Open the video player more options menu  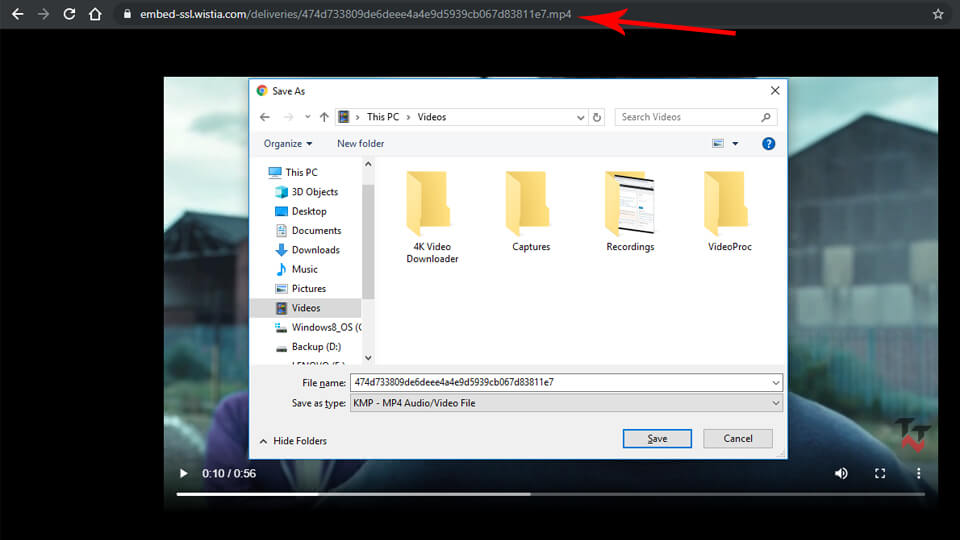point(918,473)
